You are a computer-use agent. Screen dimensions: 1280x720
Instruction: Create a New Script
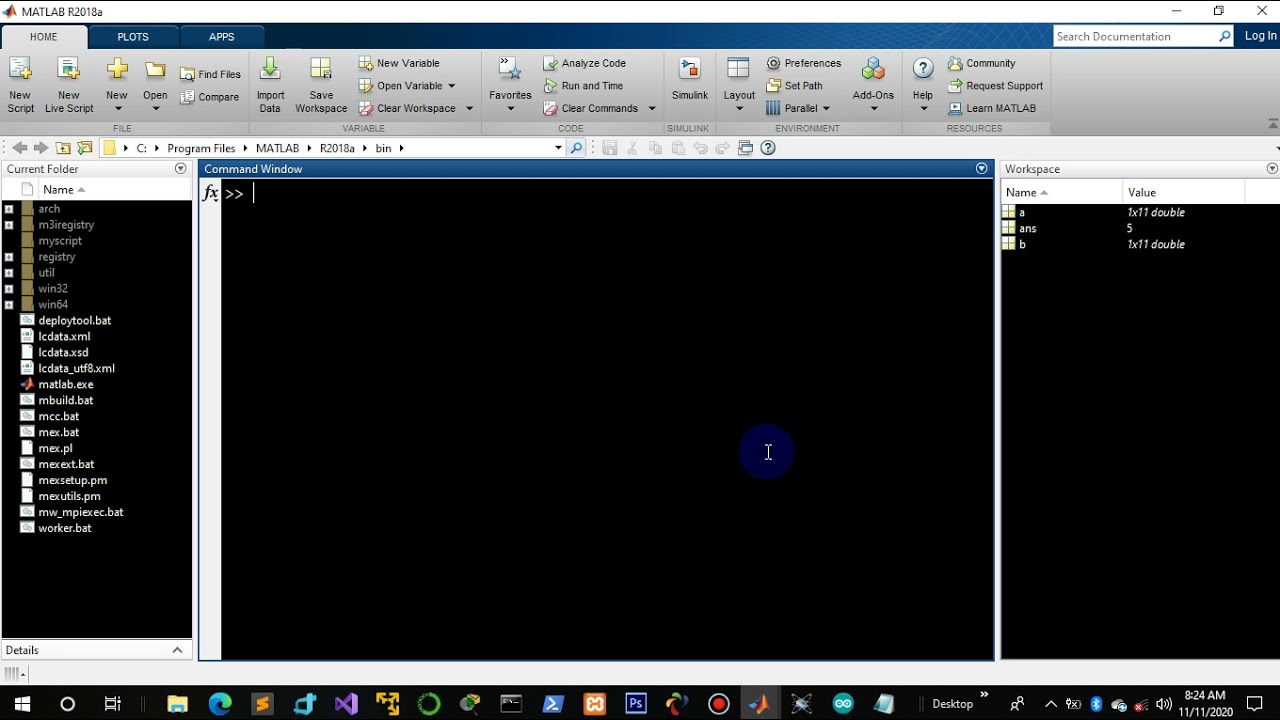(x=20, y=85)
